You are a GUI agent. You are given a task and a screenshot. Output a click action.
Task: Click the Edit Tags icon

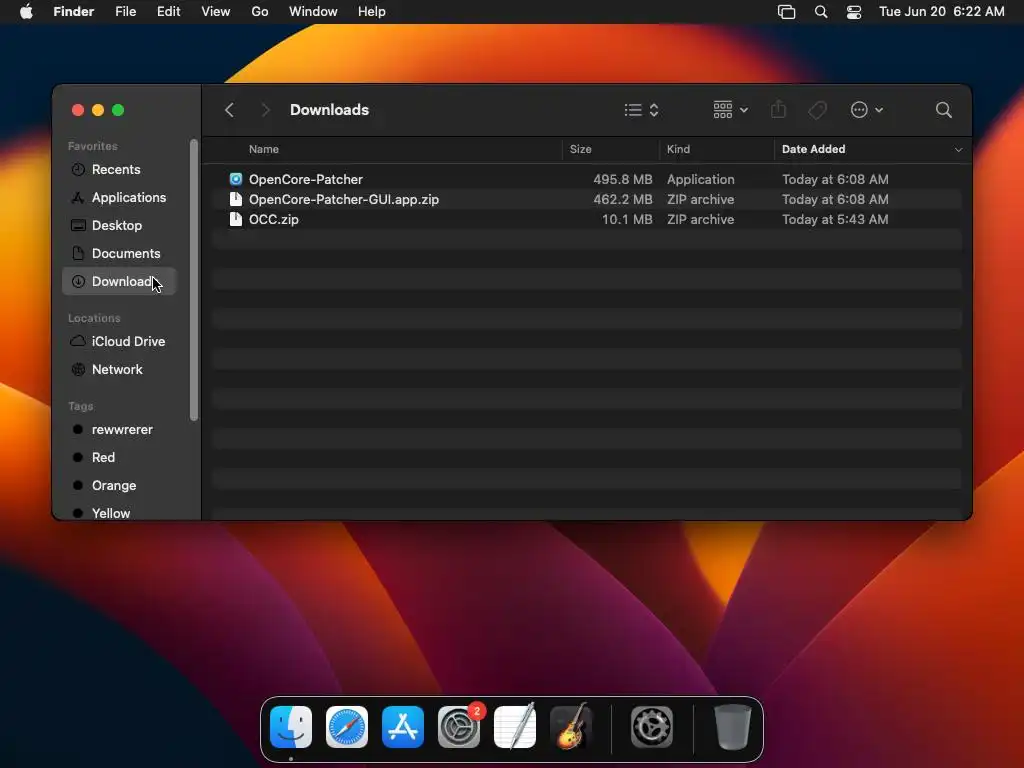click(817, 110)
